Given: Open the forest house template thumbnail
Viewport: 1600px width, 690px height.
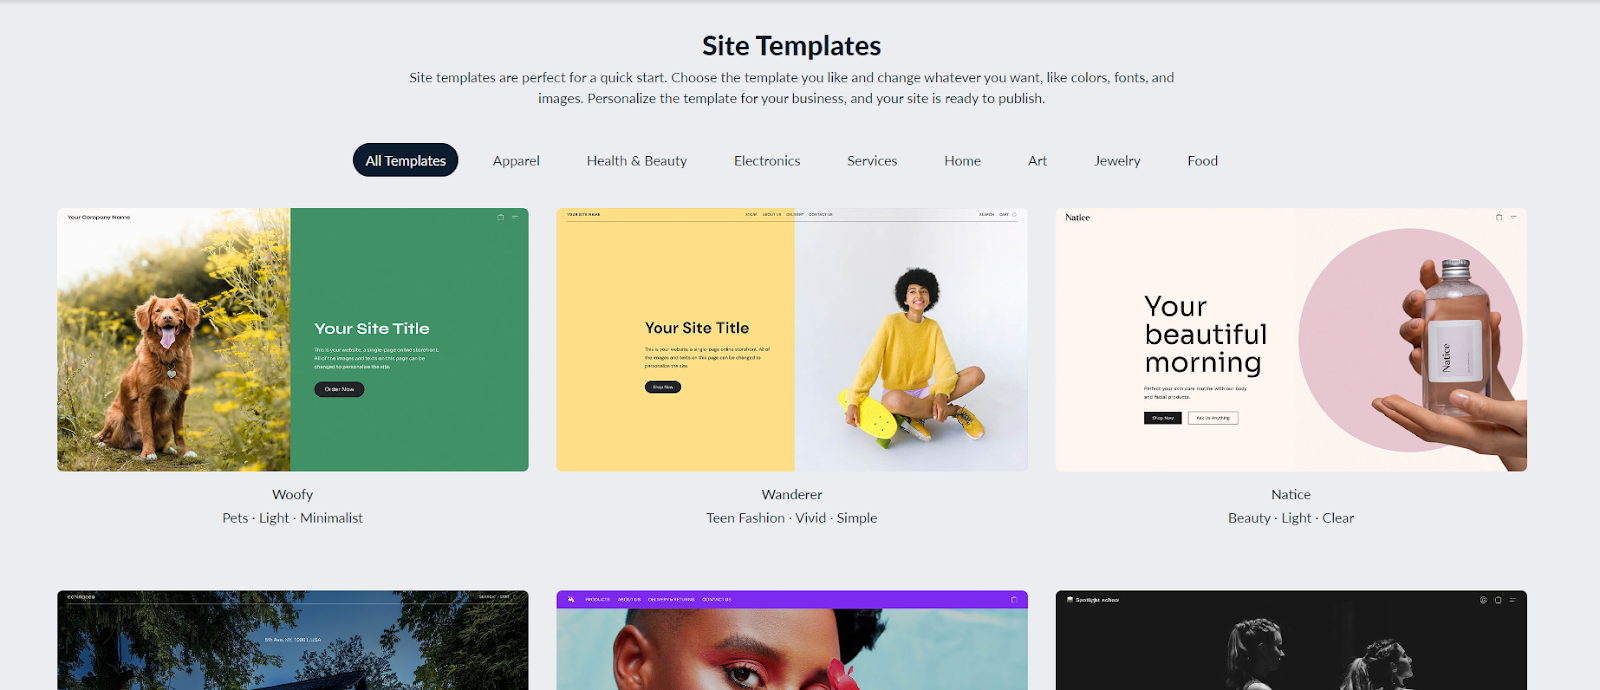Looking at the screenshot, I should pos(293,640).
